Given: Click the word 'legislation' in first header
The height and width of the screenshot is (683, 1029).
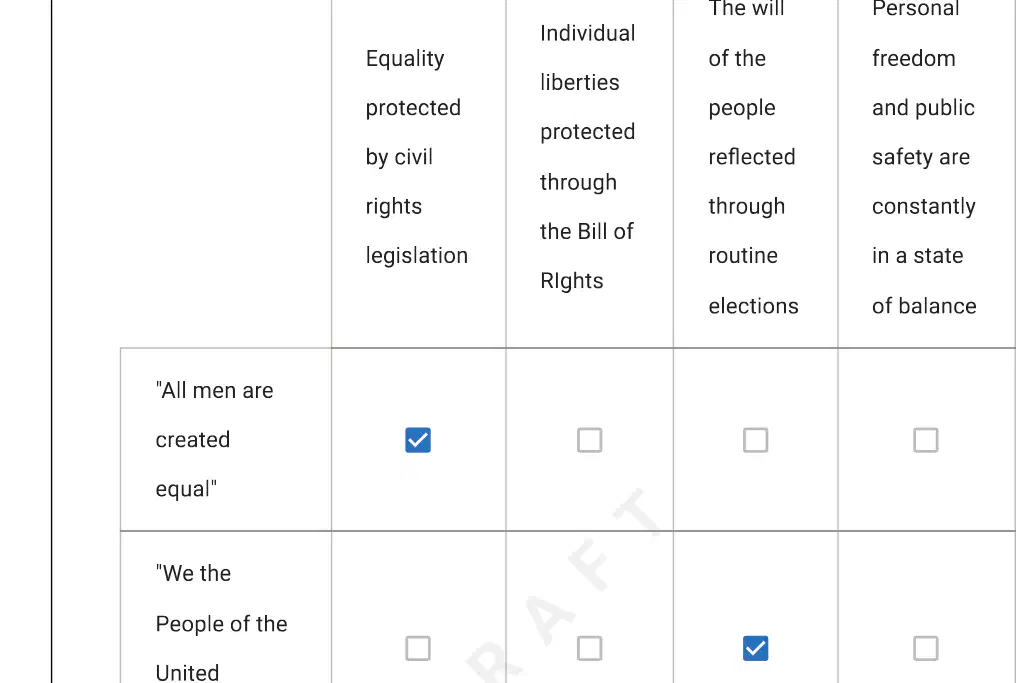Looking at the screenshot, I should click(x=417, y=255).
